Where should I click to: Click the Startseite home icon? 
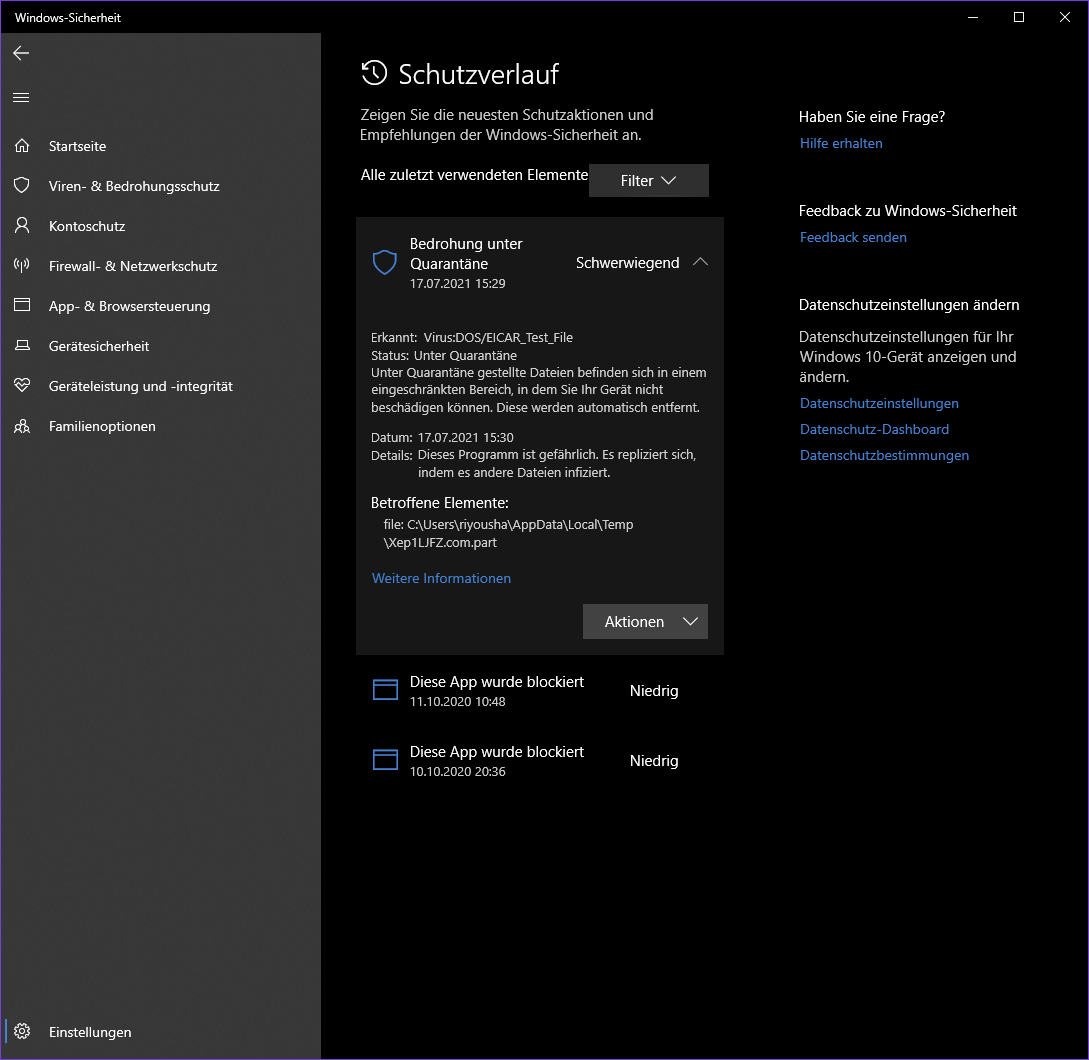pos(22,146)
